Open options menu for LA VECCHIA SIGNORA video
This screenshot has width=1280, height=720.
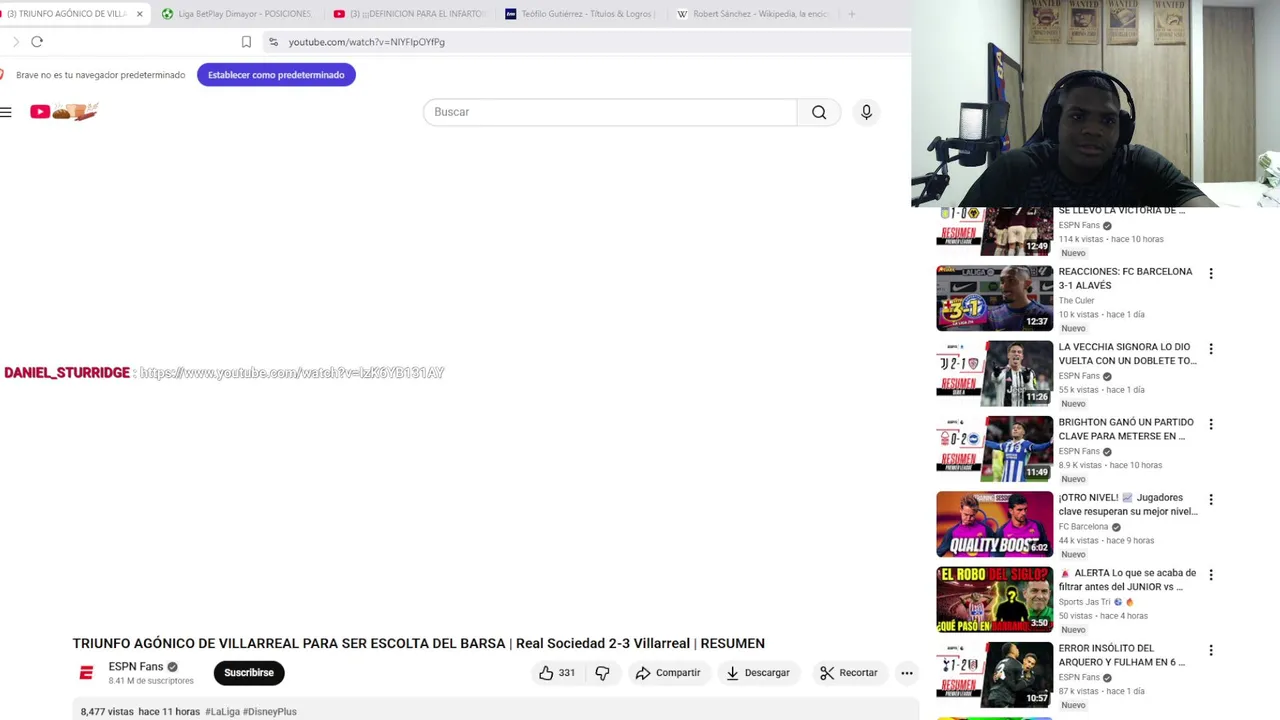1210,349
